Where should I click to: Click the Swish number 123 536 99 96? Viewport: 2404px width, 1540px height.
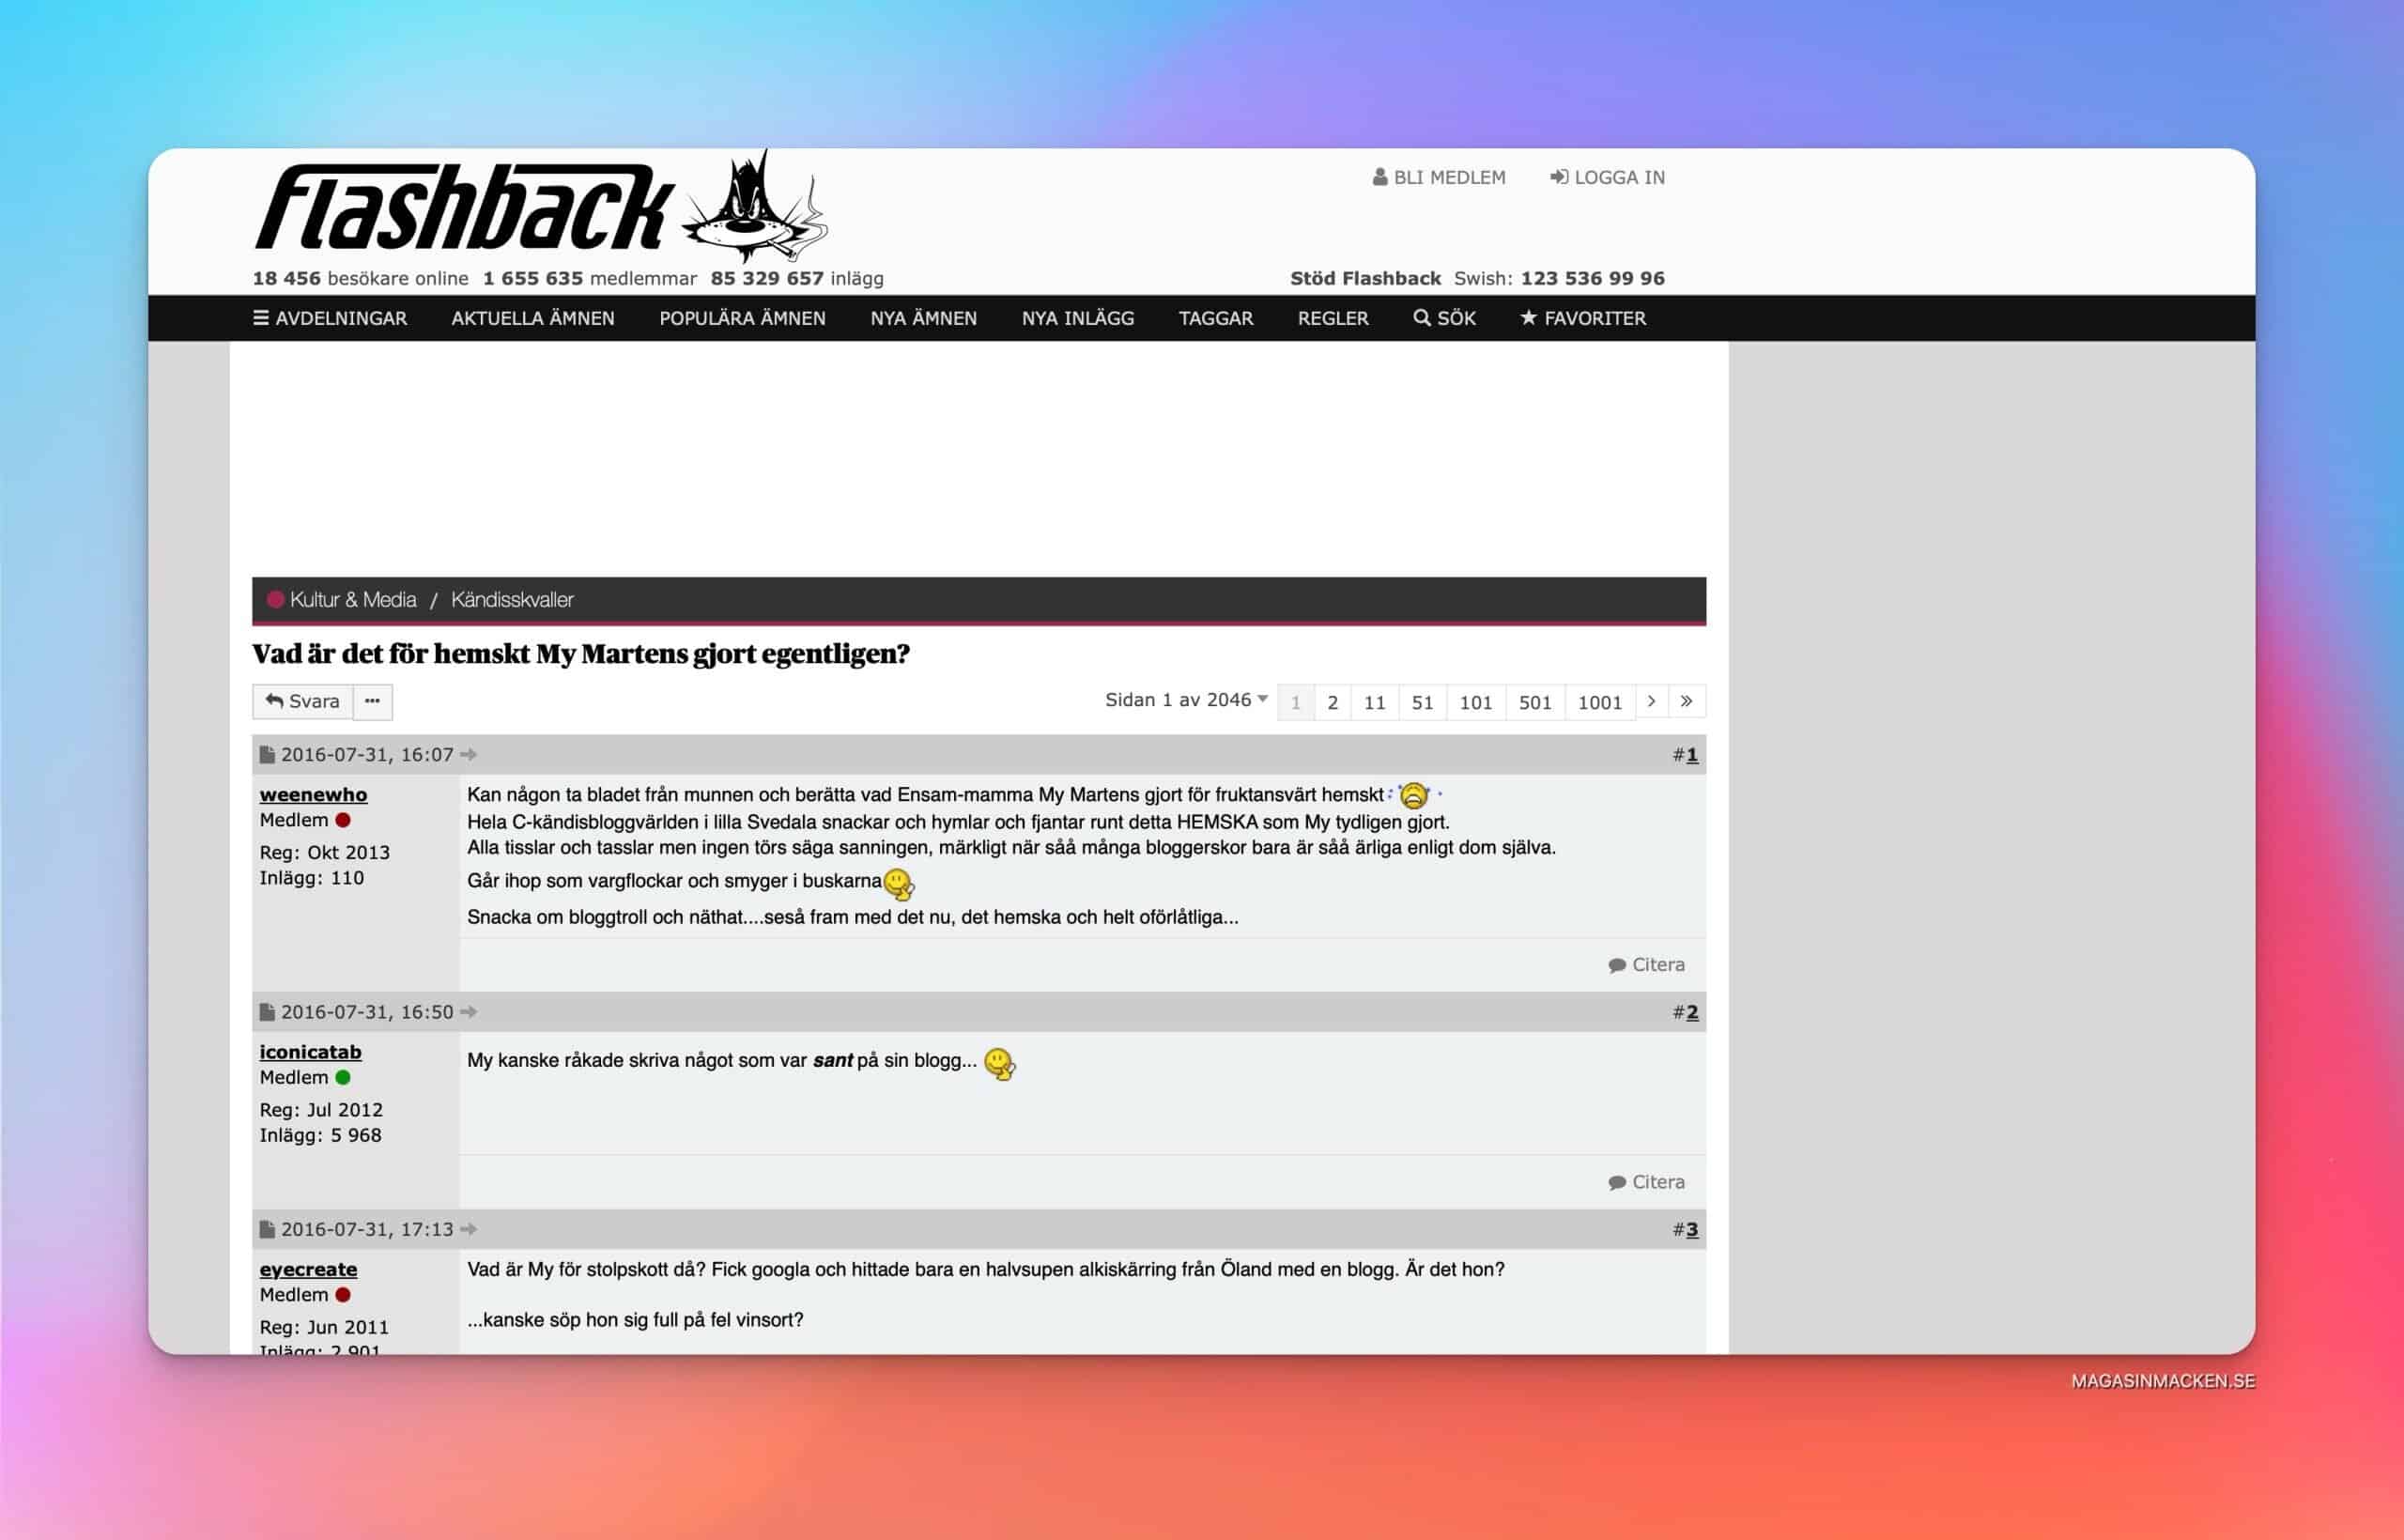[1592, 278]
